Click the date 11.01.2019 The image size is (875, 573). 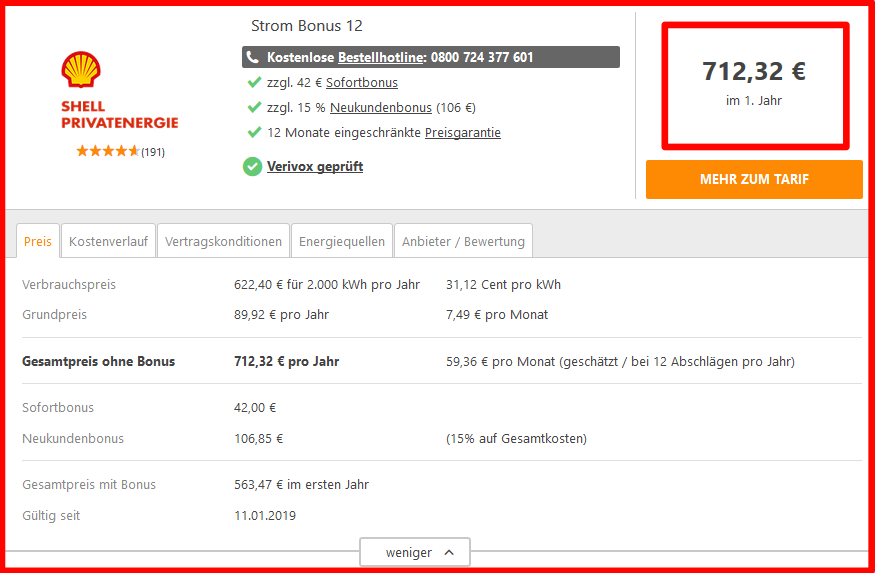265,516
